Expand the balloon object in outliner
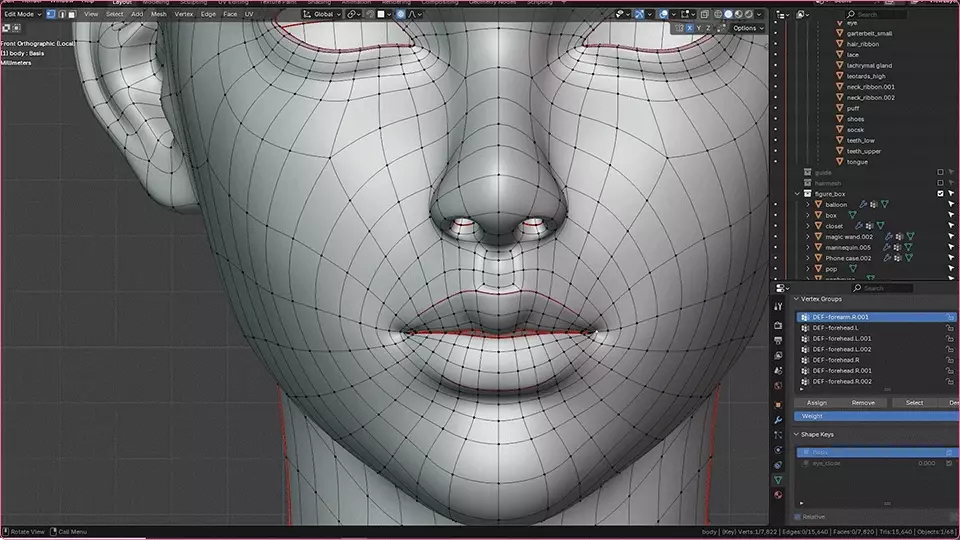960x540 pixels. coord(808,204)
